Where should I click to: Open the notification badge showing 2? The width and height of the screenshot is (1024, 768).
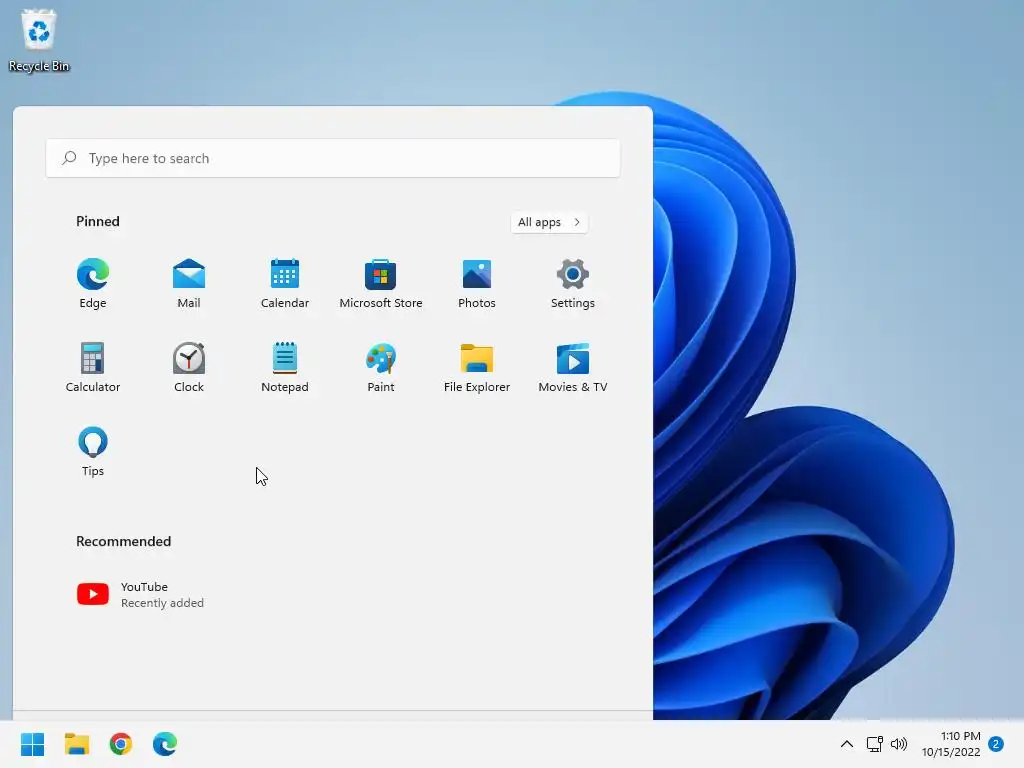coord(996,744)
